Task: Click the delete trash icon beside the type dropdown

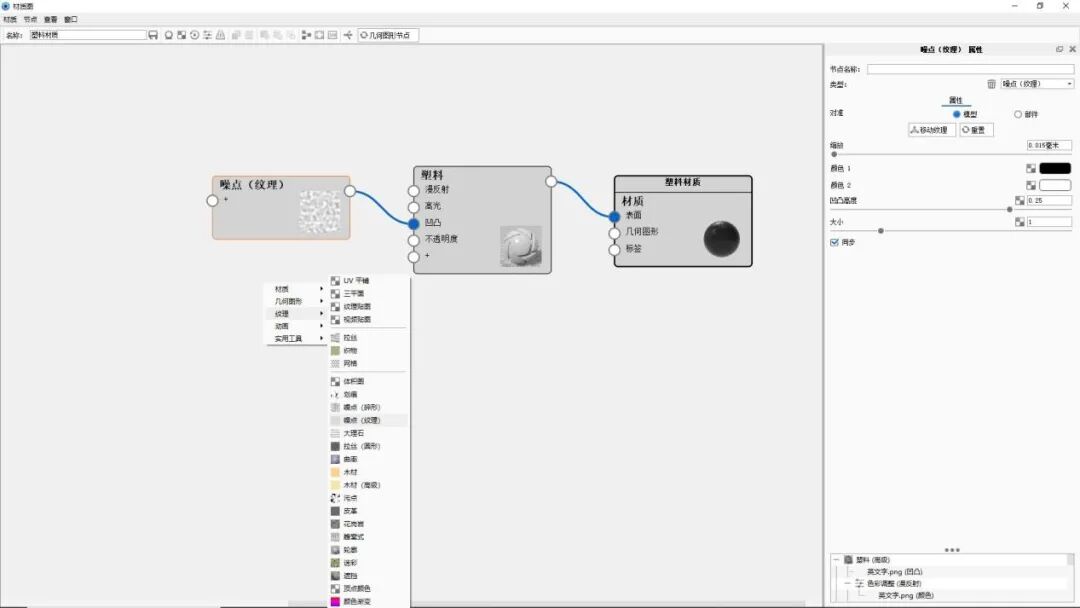Action: point(989,84)
